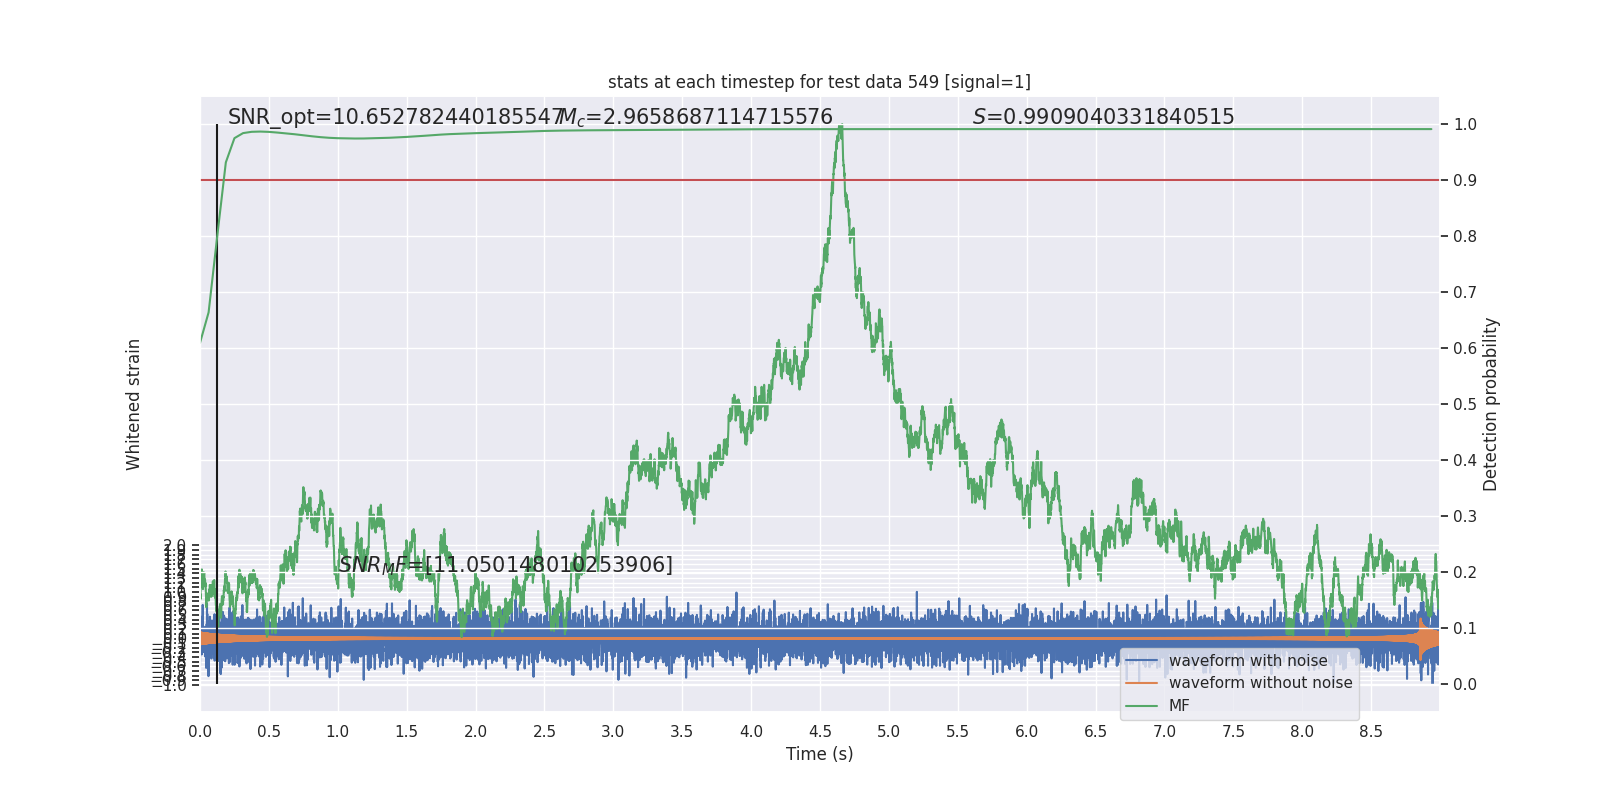Screen dimensions: 1600x800
Task: Select 0.1 on the detection probability axis
Action: coord(1465,629)
